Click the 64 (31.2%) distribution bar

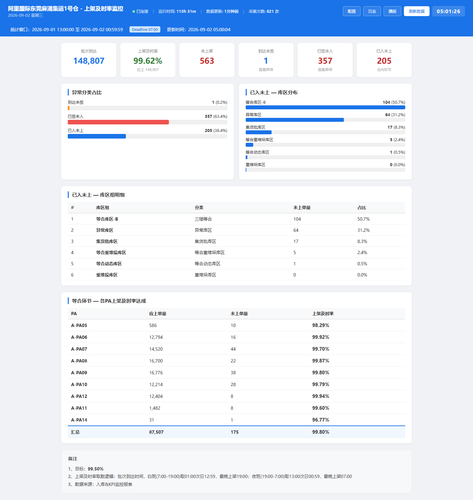tap(295, 120)
